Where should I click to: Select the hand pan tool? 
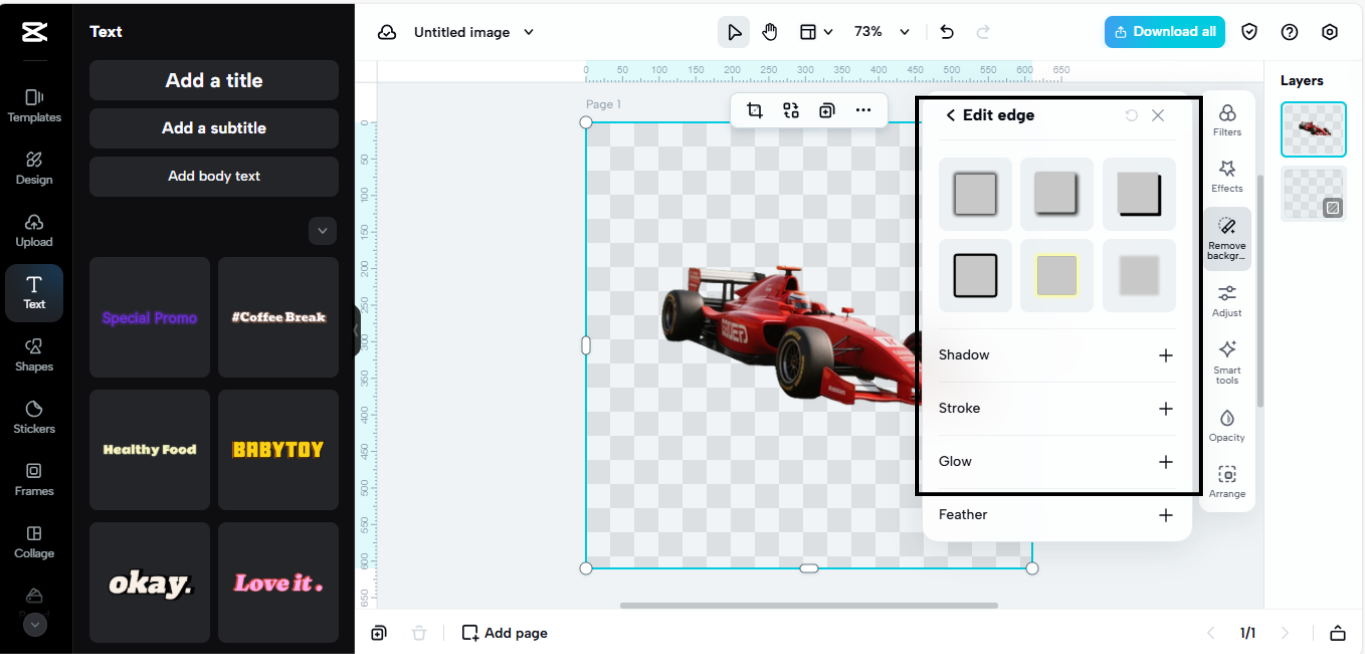769,32
